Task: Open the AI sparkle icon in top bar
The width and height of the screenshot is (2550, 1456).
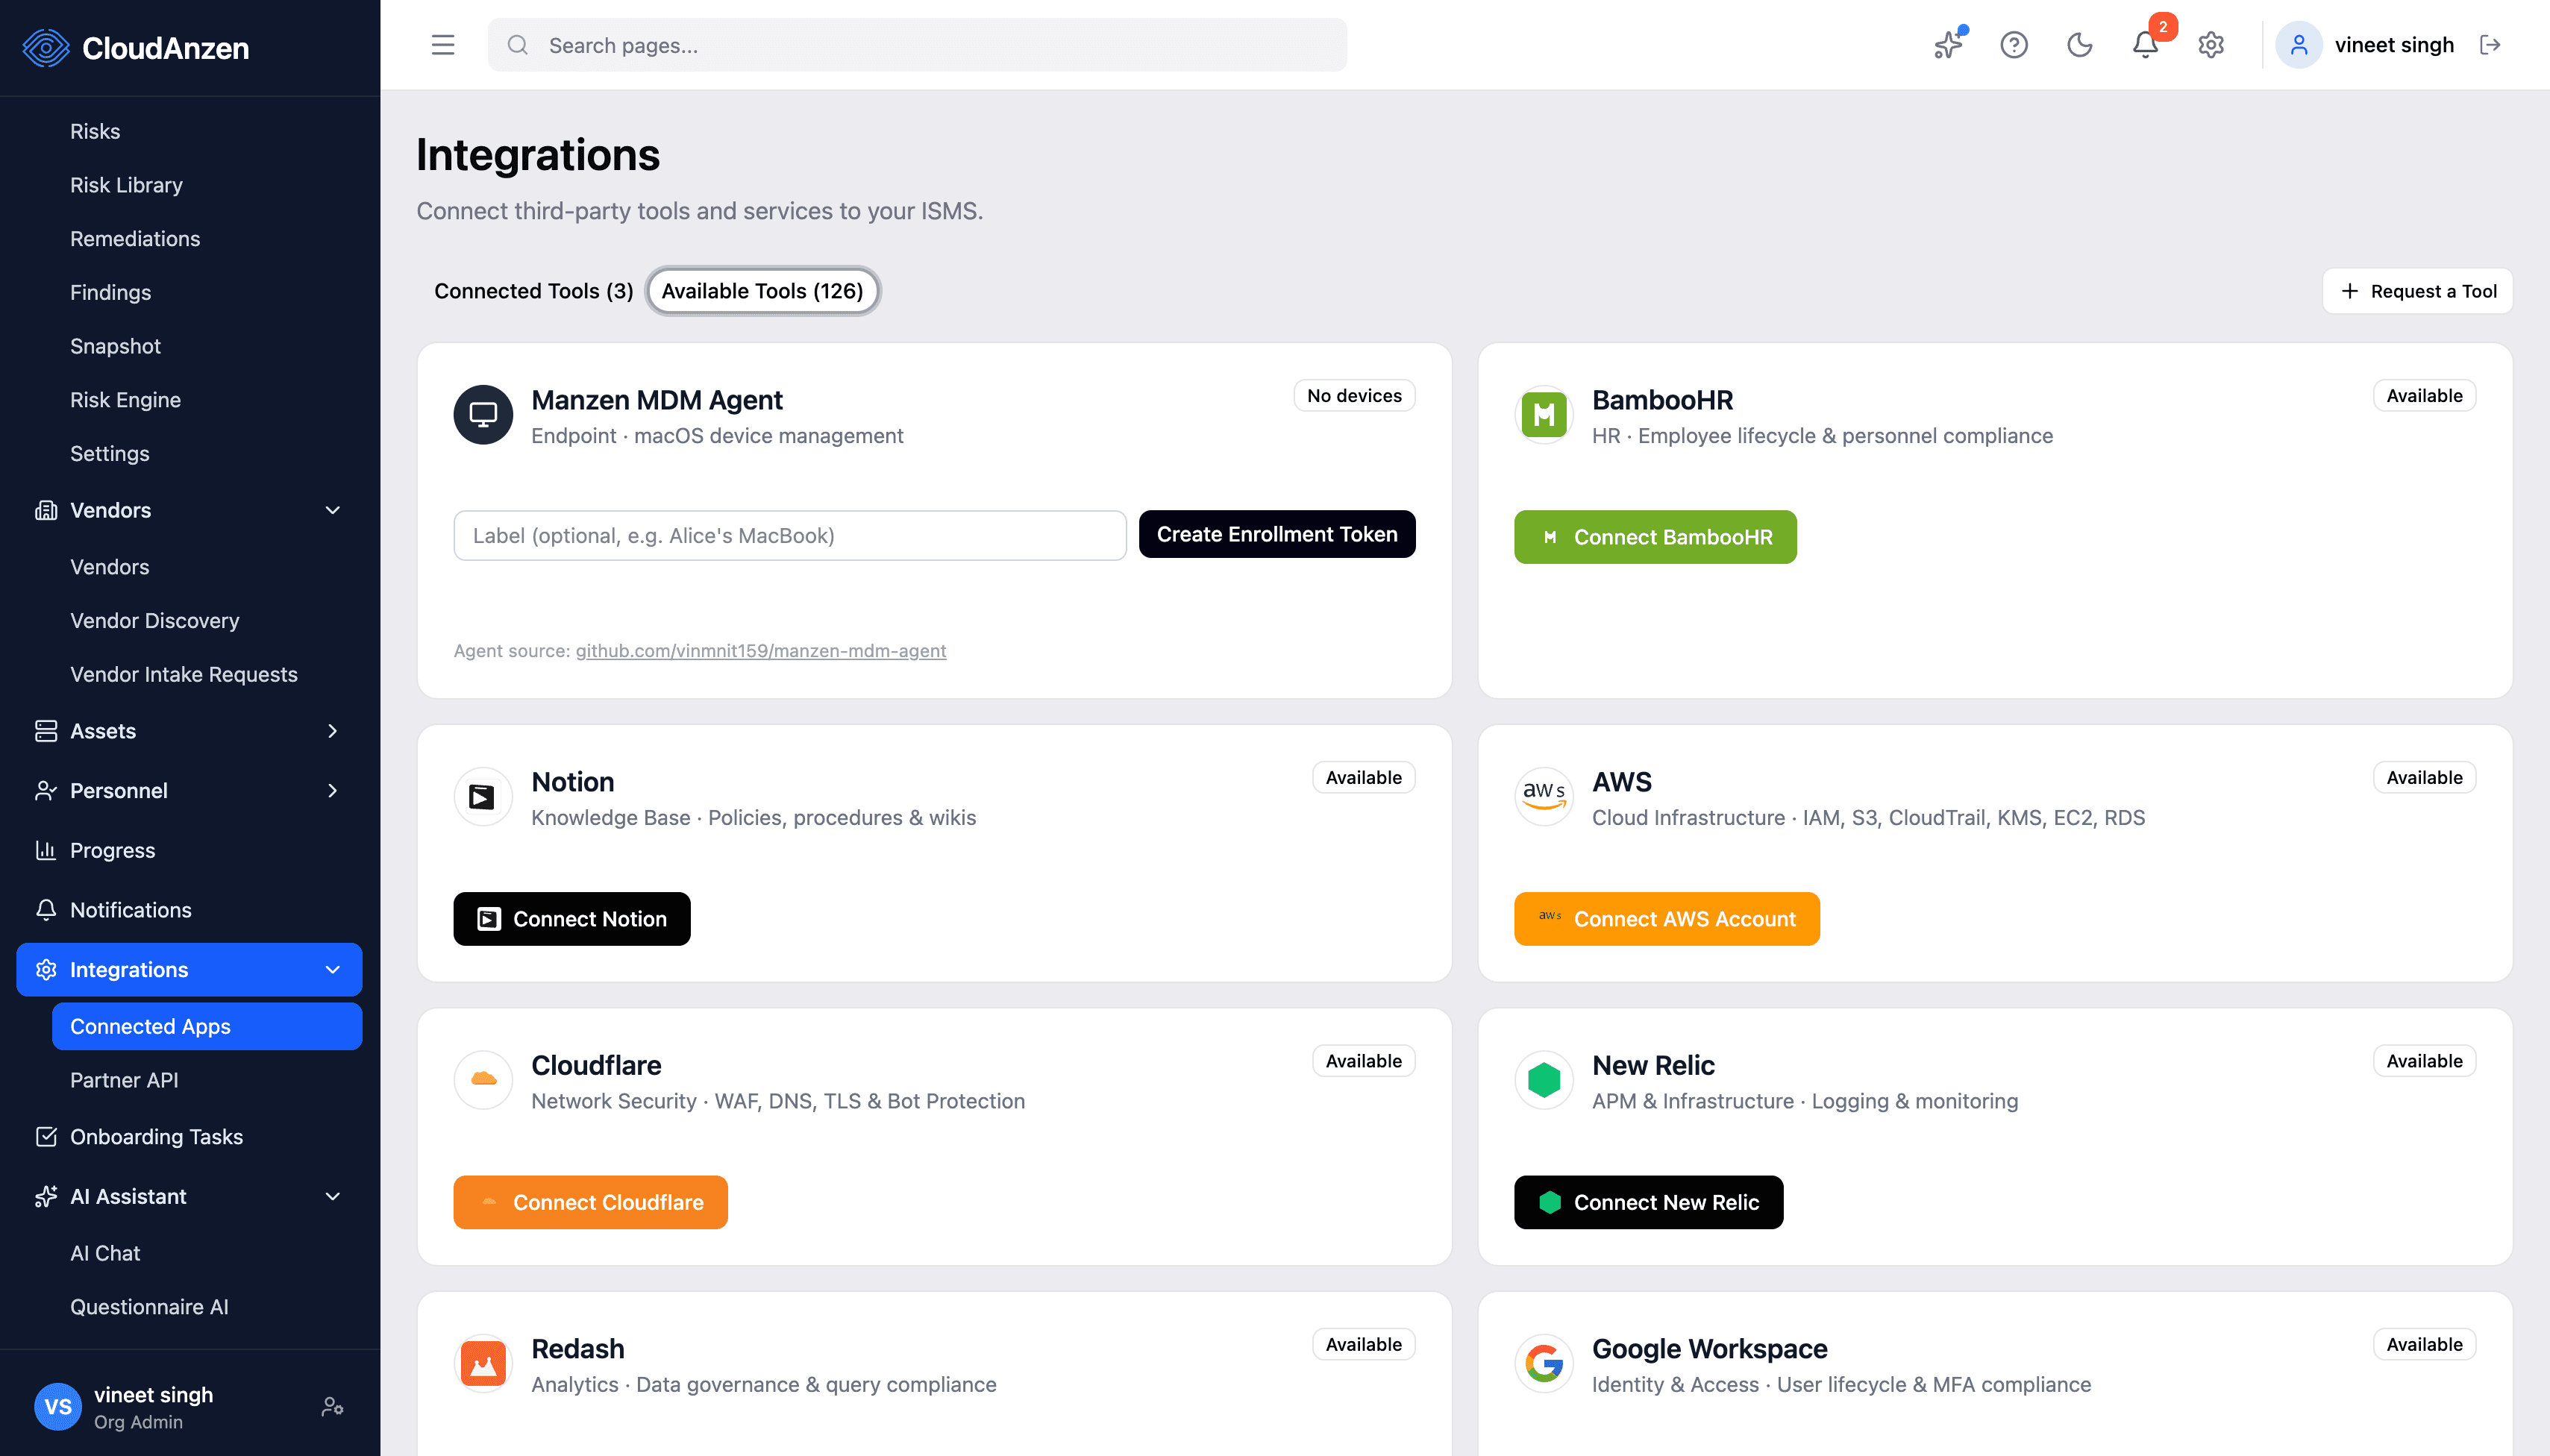Action: pos(1948,45)
